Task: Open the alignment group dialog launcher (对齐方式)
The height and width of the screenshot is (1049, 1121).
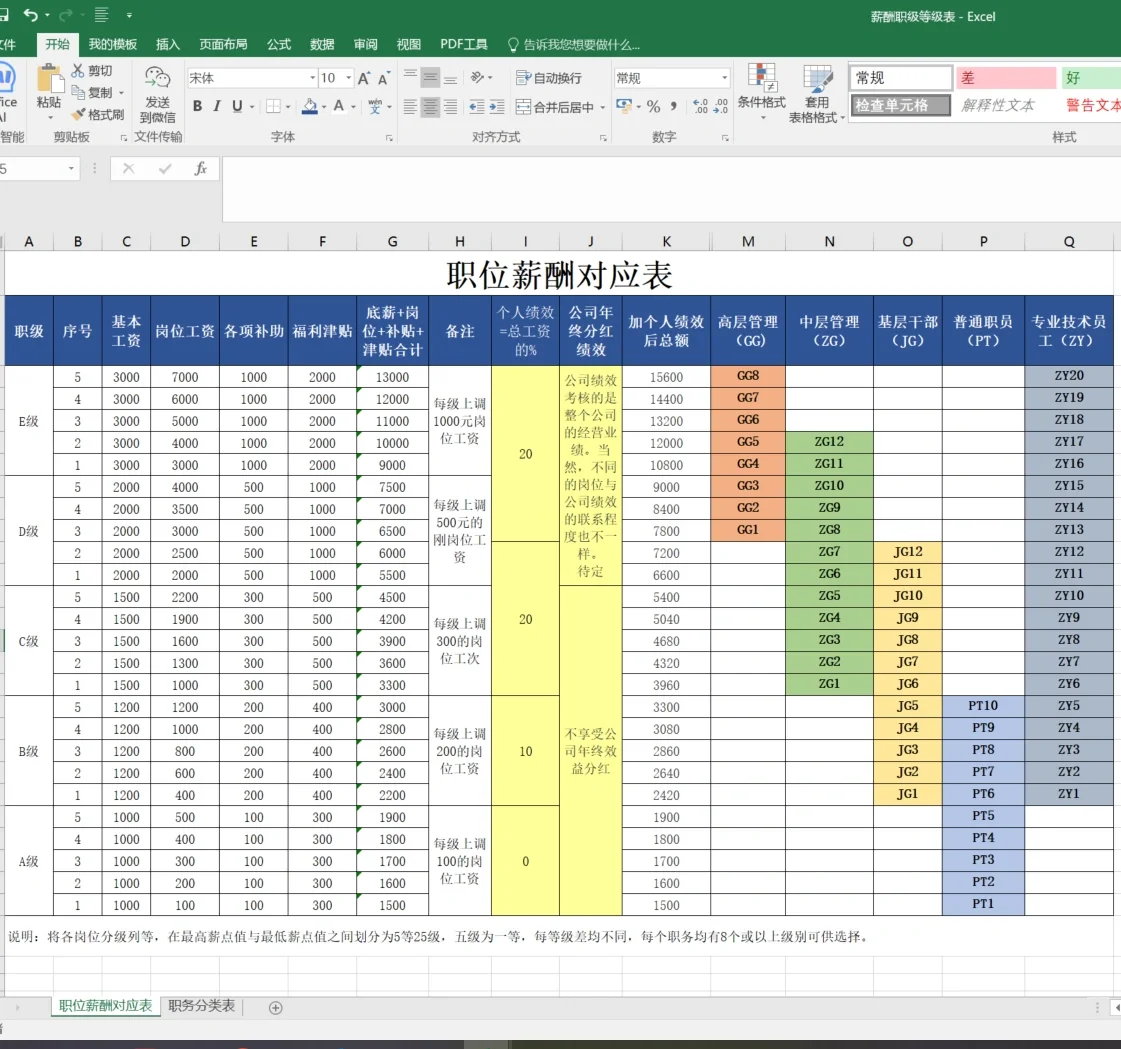Action: 603,138
